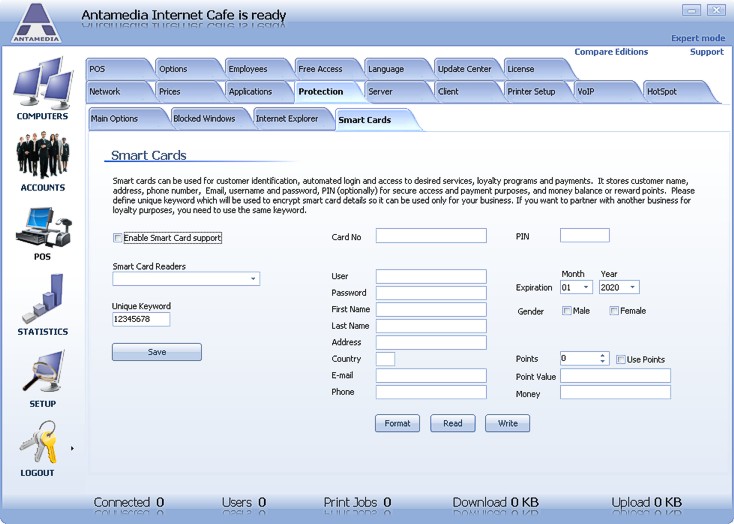Click the First Name field
This screenshot has height=524, width=734.
coord(431,310)
